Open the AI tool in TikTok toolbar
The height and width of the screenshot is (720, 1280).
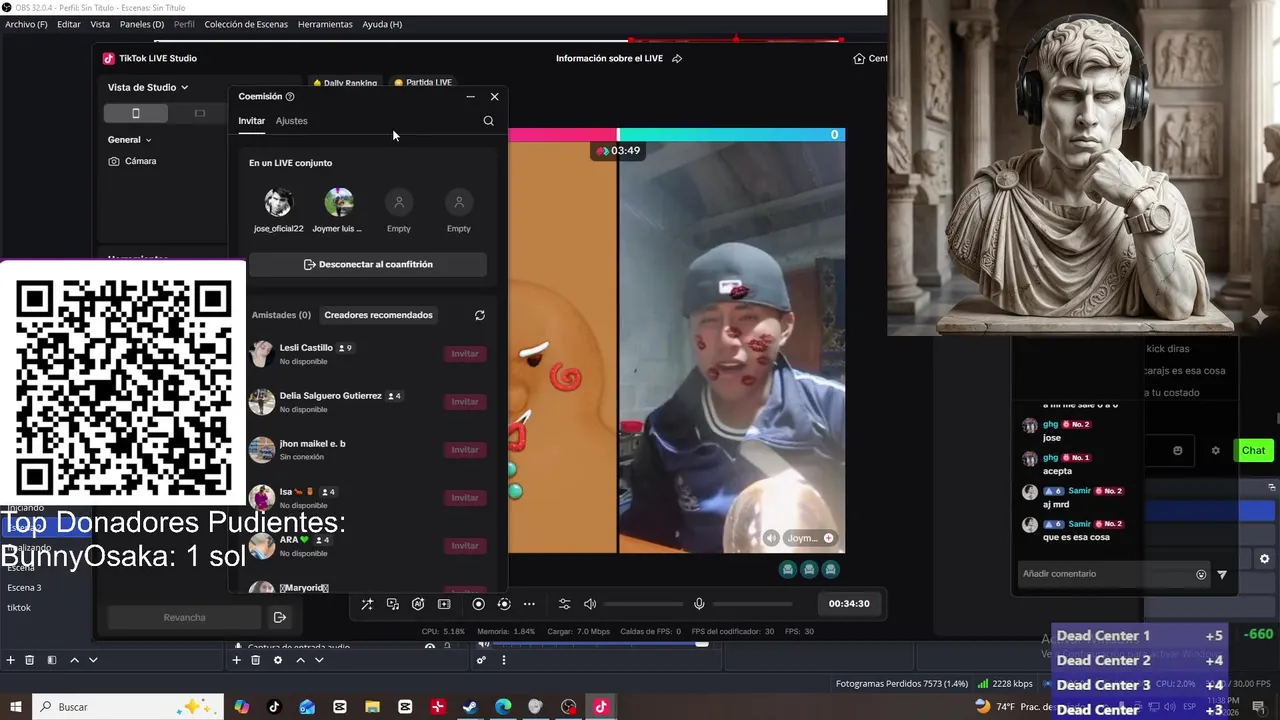[418, 604]
